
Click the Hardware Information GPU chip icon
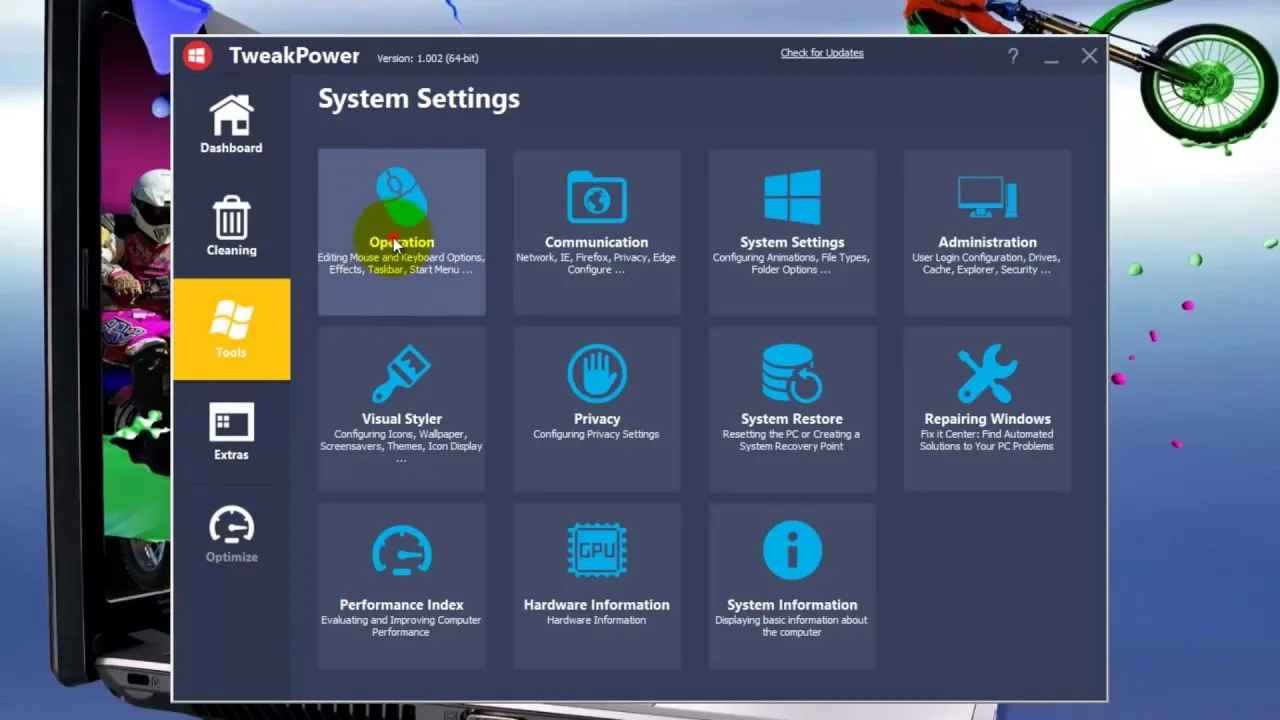(597, 550)
